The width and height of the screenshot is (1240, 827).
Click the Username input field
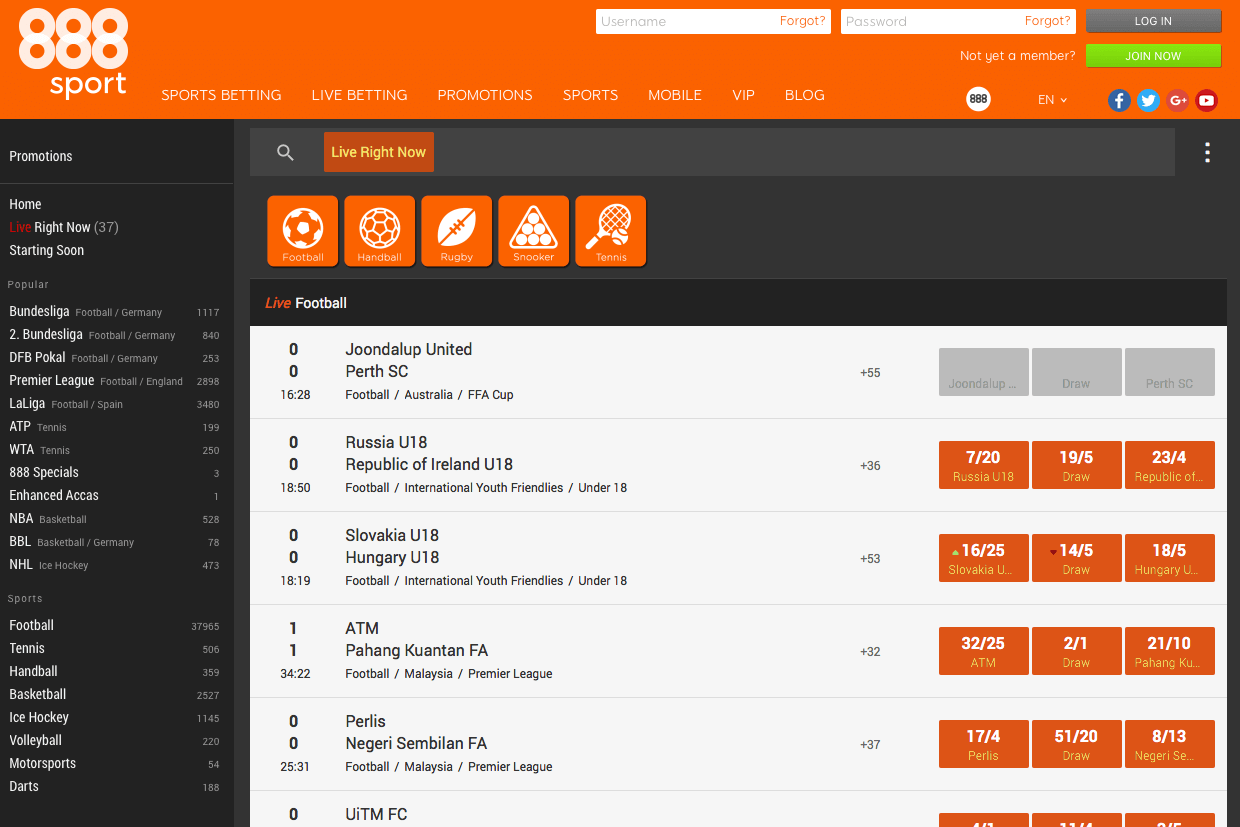[x=686, y=21]
